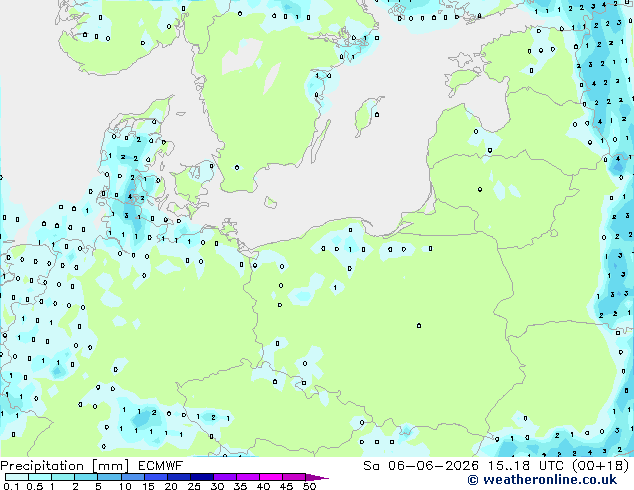634x490 pixels.
Task: Click the 0.1–0.5 mm palest legend swatch
Action: (x=17, y=477)
